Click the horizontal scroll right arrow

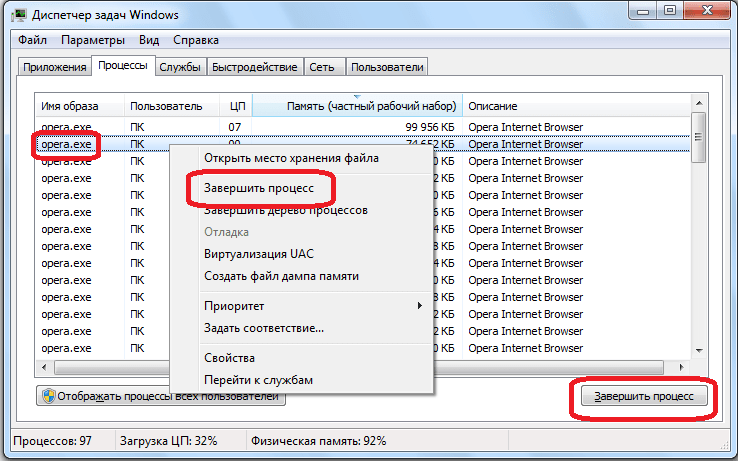click(x=682, y=367)
